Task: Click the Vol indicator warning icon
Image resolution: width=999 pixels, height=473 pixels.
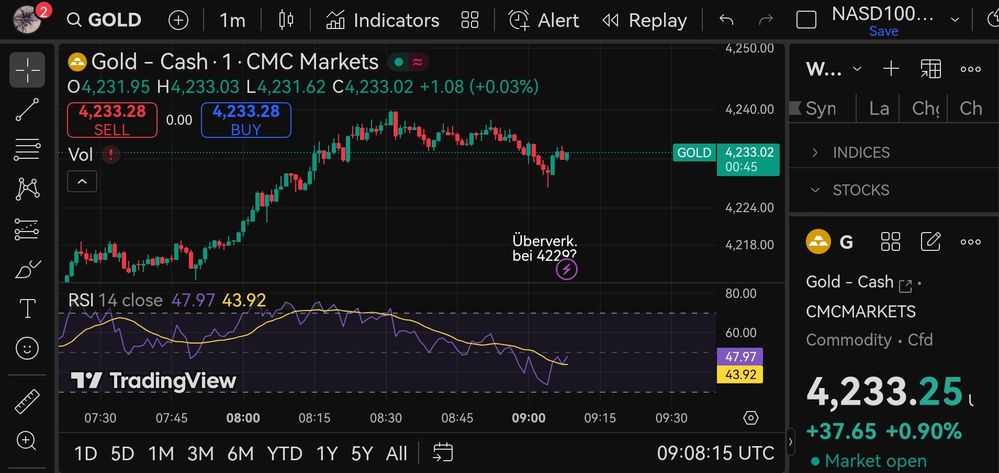Action: (111, 154)
